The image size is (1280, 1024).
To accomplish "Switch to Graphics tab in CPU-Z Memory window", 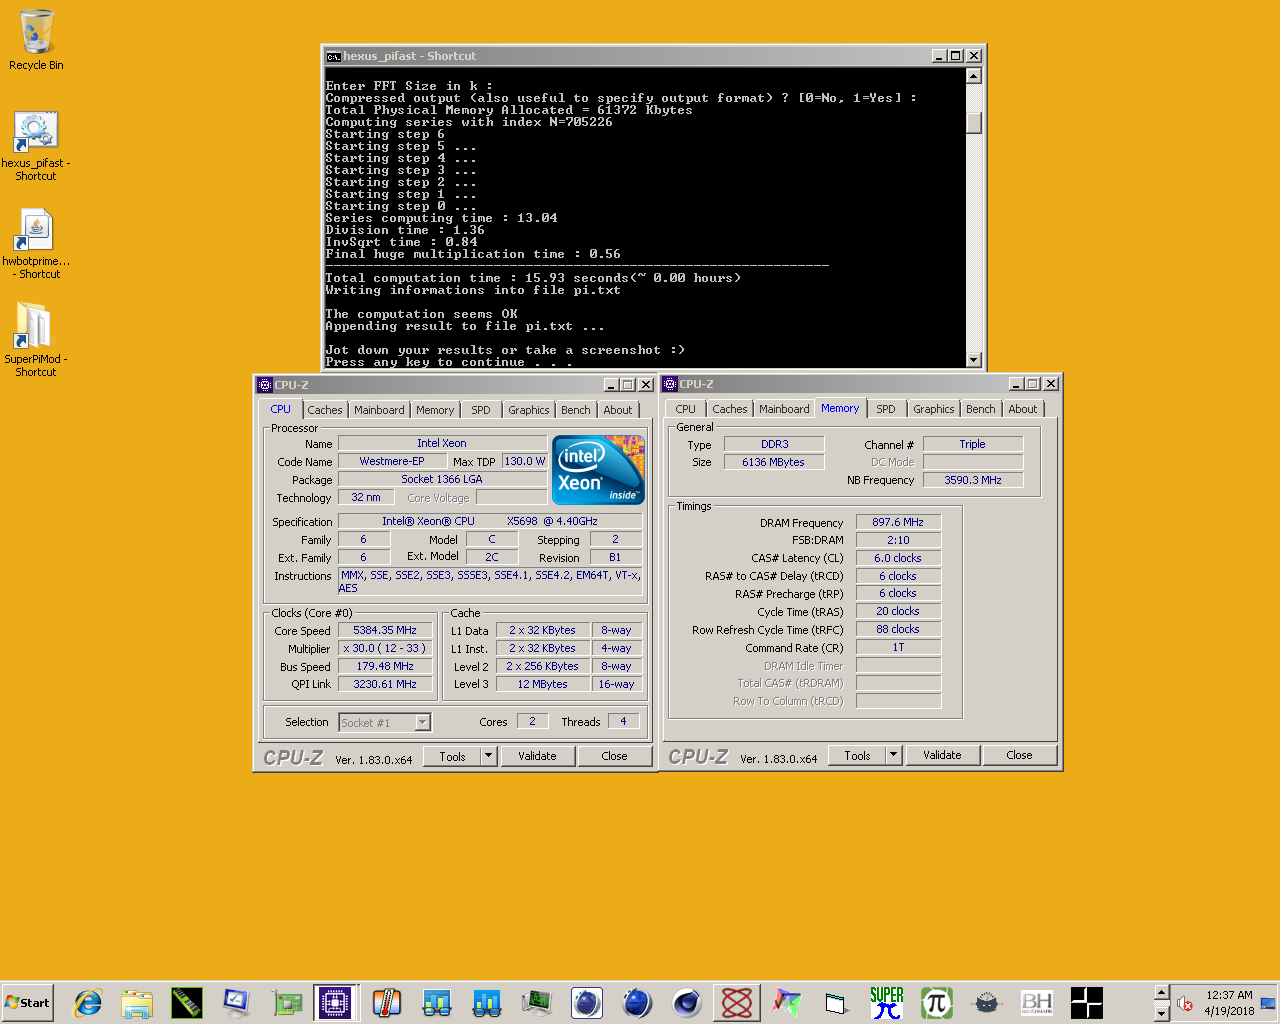I will click(934, 409).
